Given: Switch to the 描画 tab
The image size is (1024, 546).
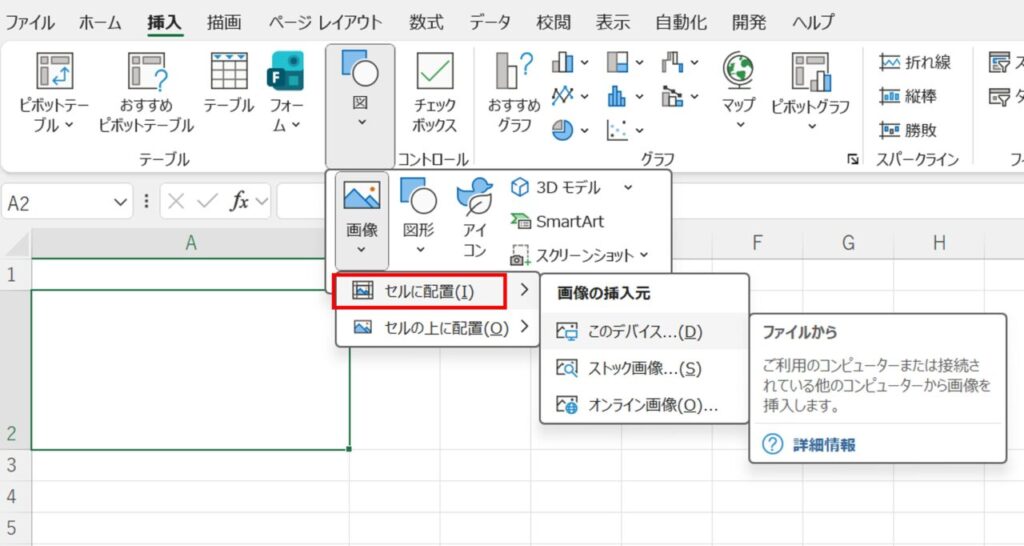Looking at the screenshot, I should point(224,22).
